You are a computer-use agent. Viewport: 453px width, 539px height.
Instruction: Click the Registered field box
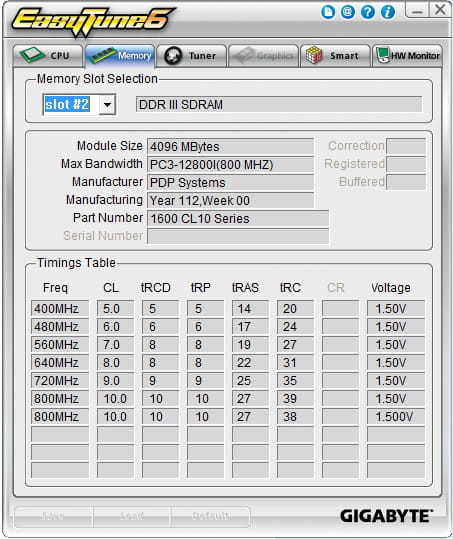click(x=406, y=164)
